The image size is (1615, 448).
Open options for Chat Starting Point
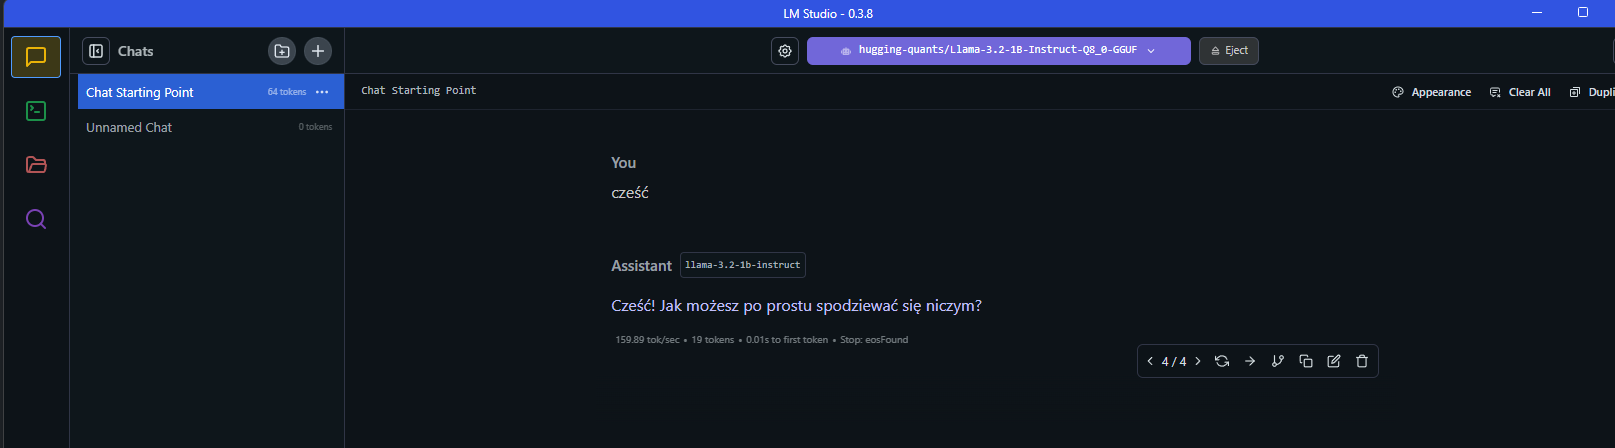point(322,92)
